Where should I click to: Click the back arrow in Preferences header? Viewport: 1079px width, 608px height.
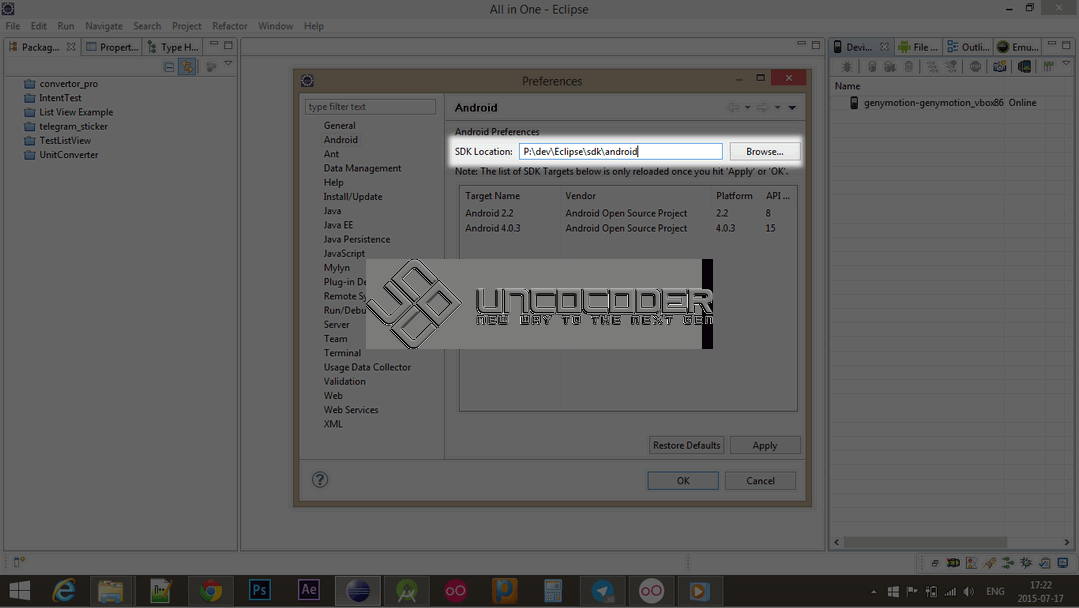733,107
